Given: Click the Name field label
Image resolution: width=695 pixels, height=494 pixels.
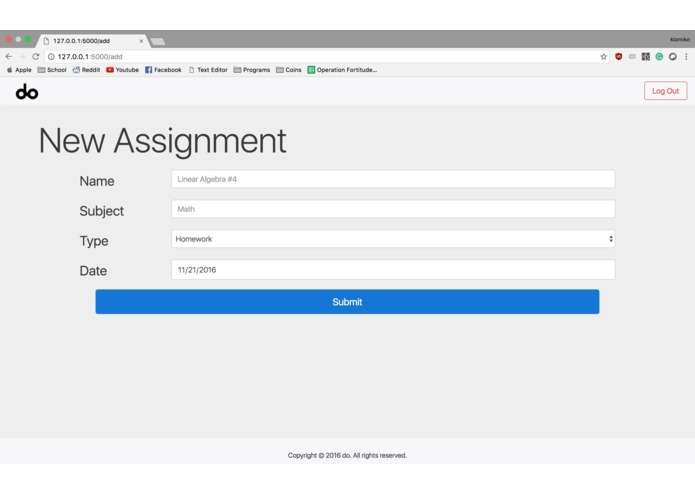Looking at the screenshot, I should (x=97, y=181).
